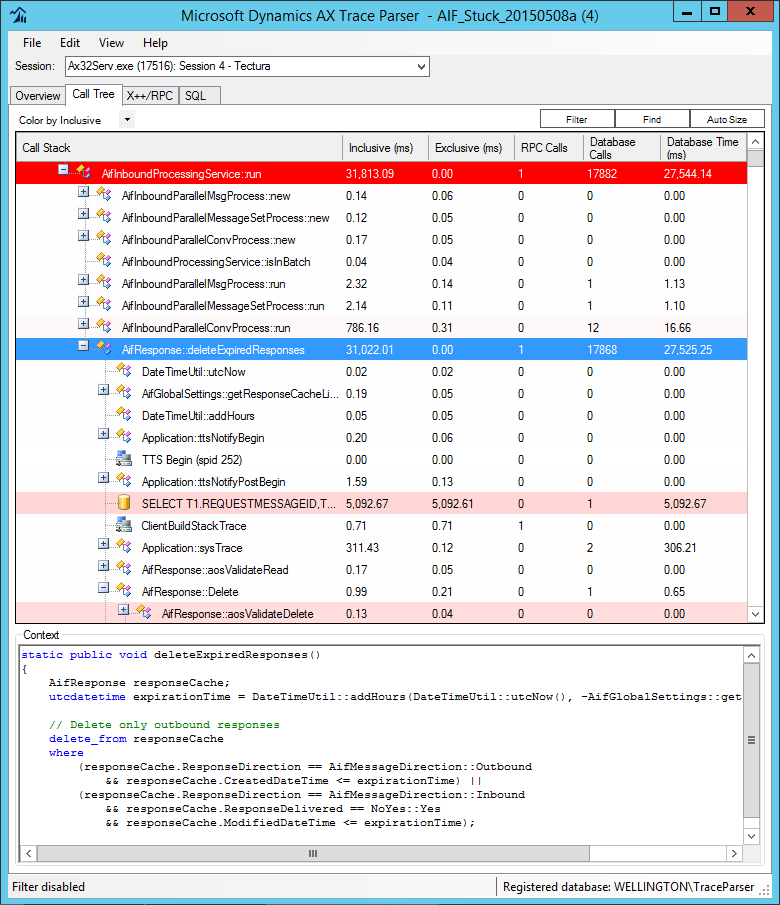Image resolution: width=780 pixels, height=905 pixels.
Task: Collapse the AifResponse::deleteExpiredResponses node
Action: pyautogui.click(x=84, y=345)
